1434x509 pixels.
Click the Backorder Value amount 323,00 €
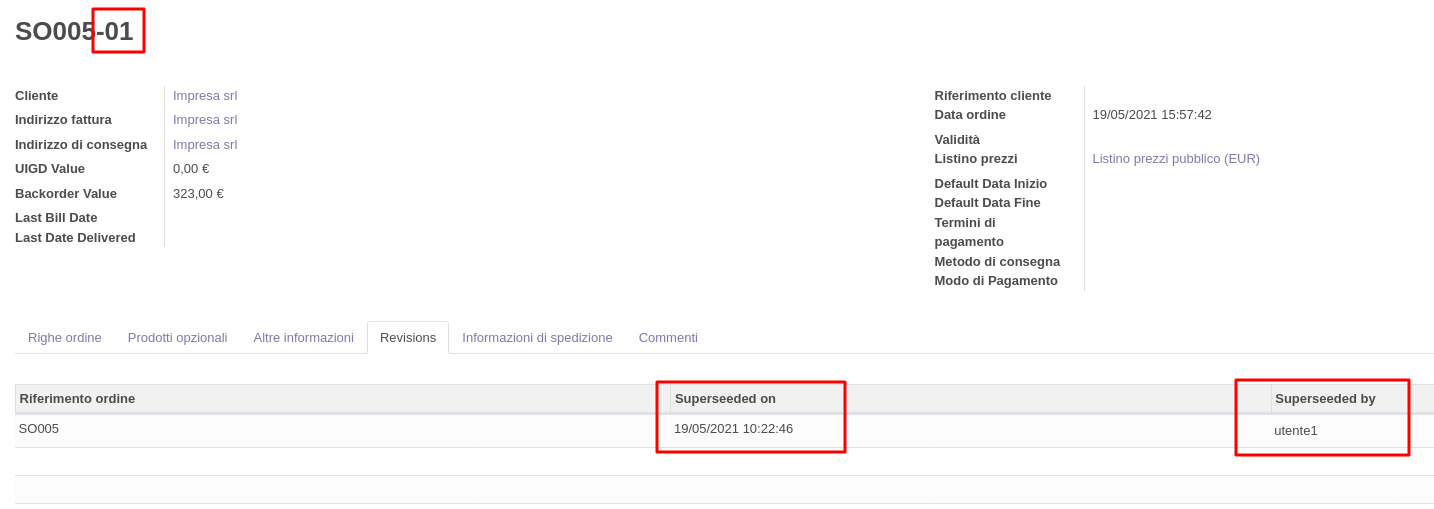pos(198,194)
